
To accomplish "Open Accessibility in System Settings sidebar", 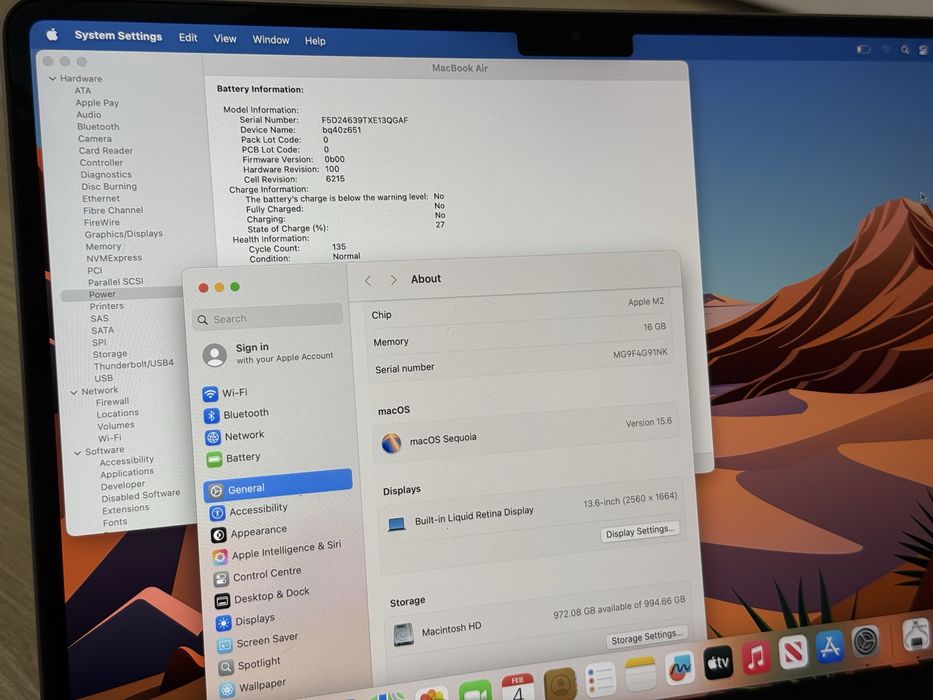I will 258,510.
